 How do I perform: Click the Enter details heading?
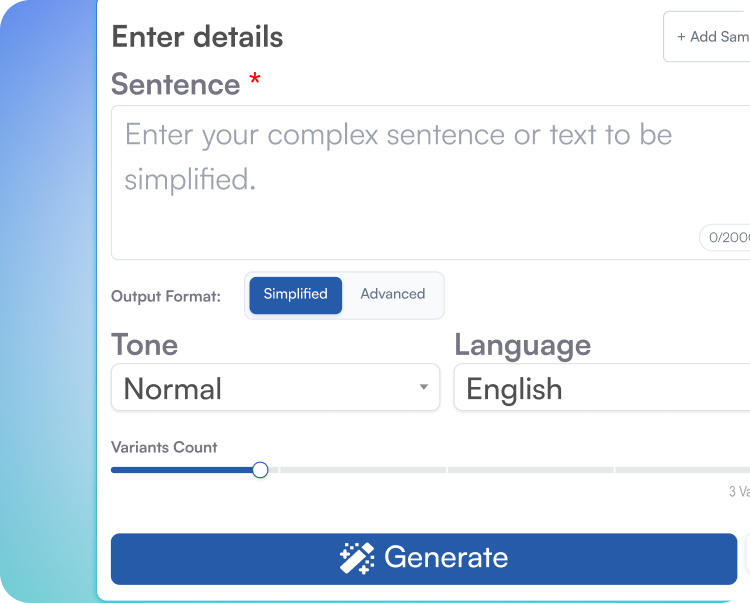[197, 37]
